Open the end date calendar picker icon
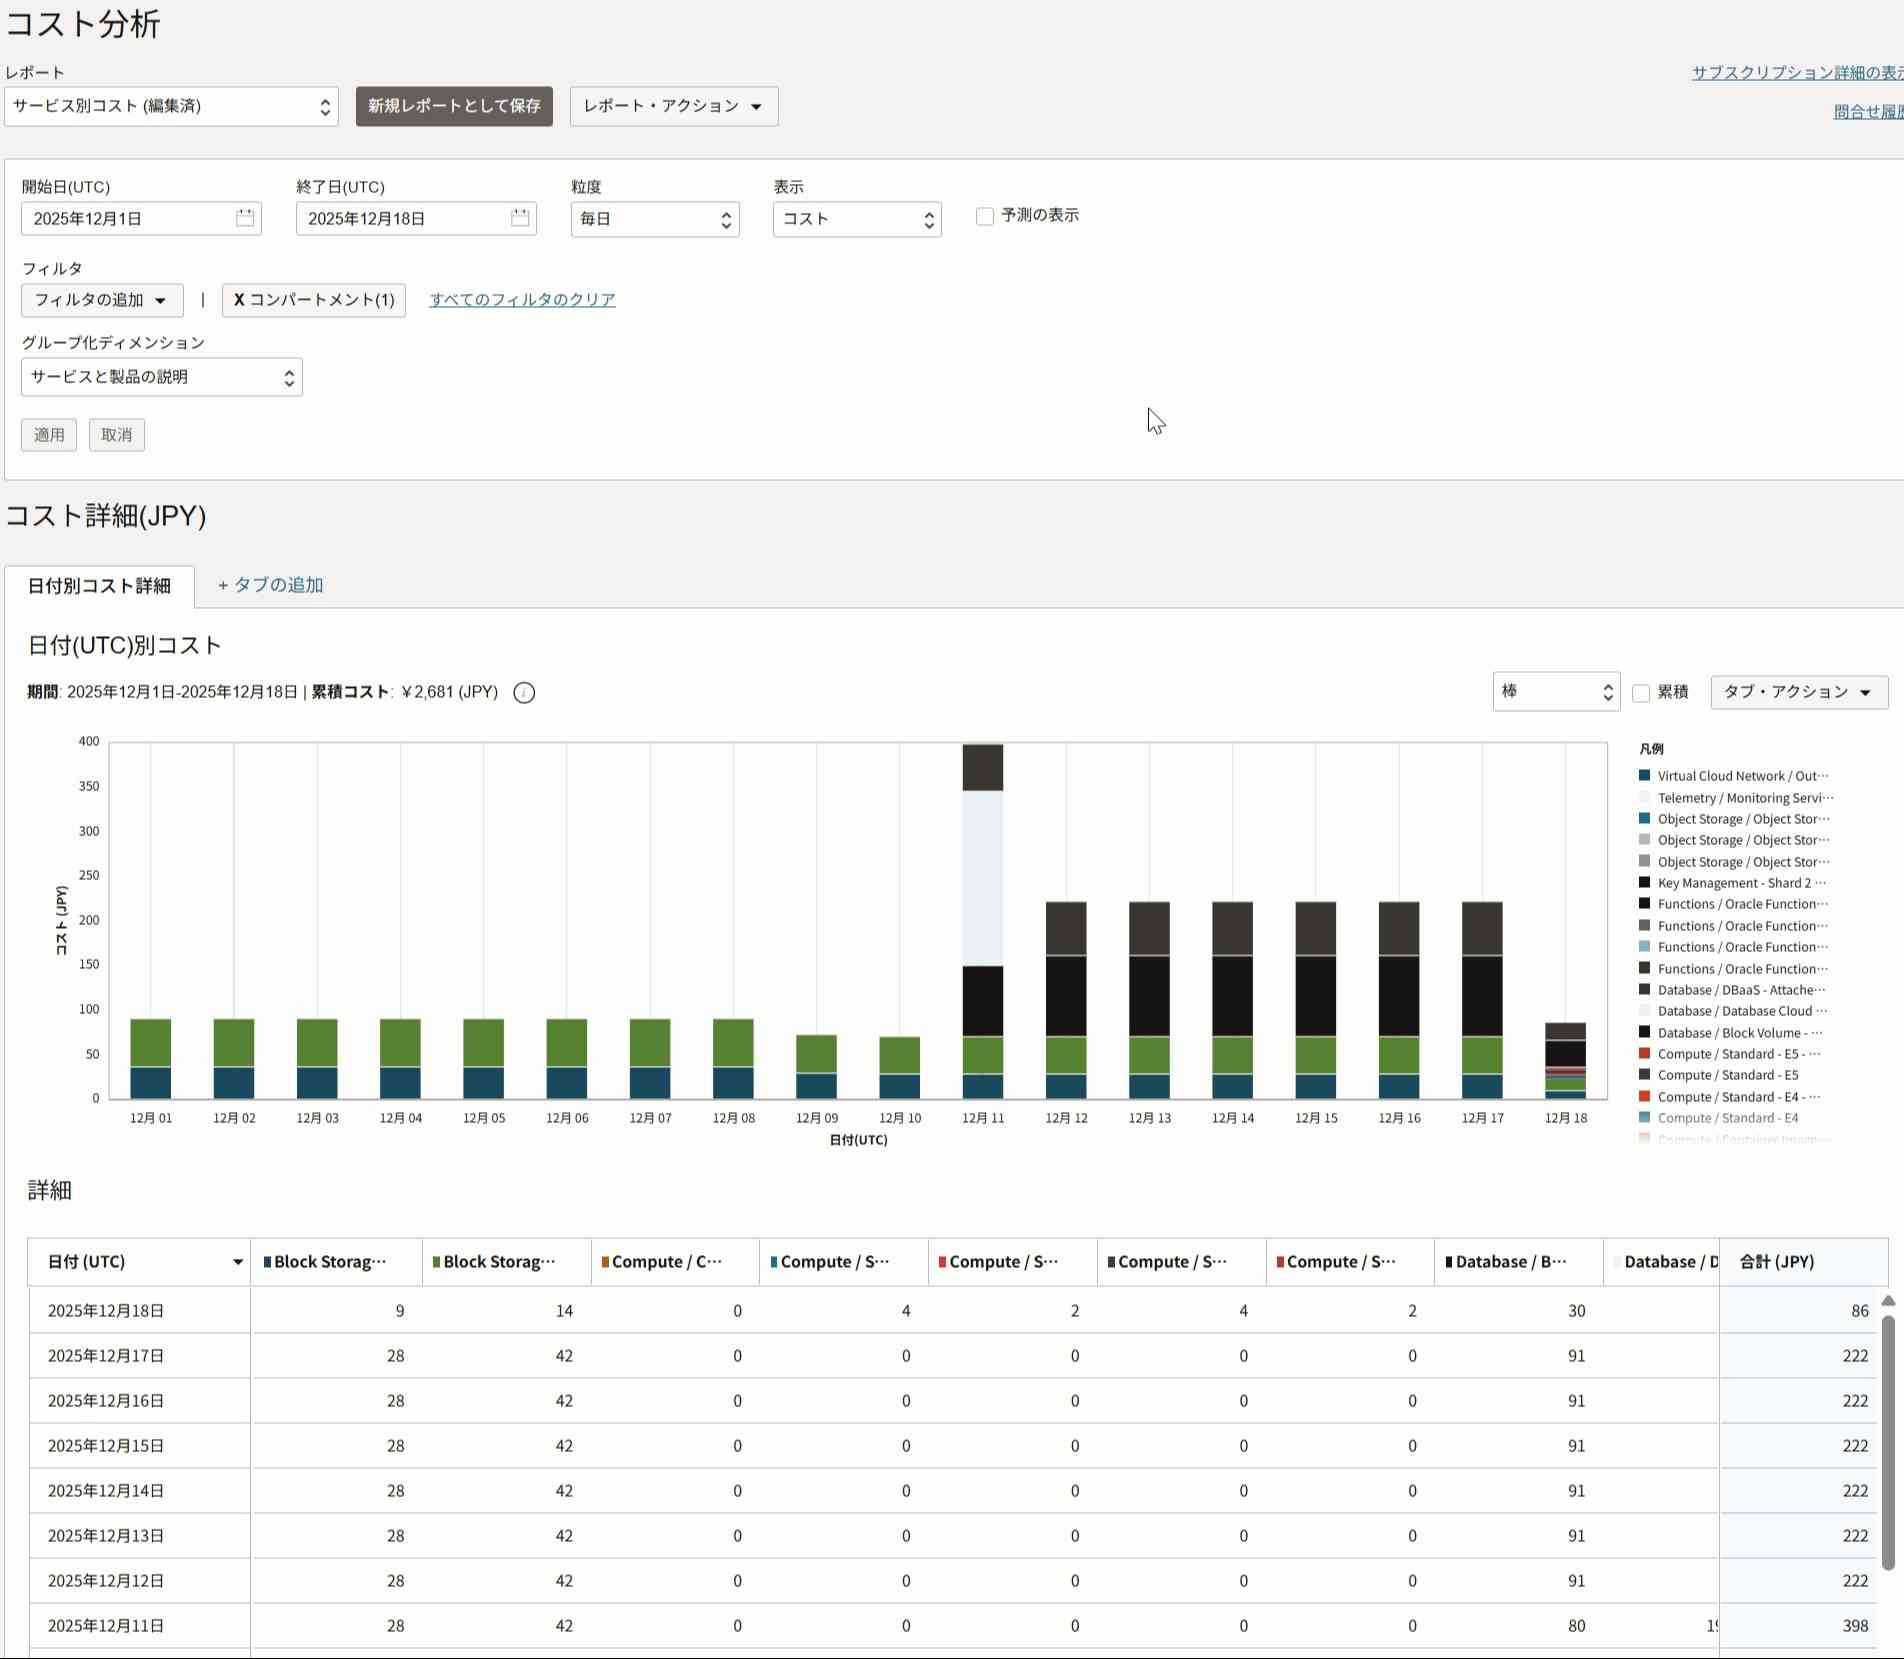 point(520,218)
